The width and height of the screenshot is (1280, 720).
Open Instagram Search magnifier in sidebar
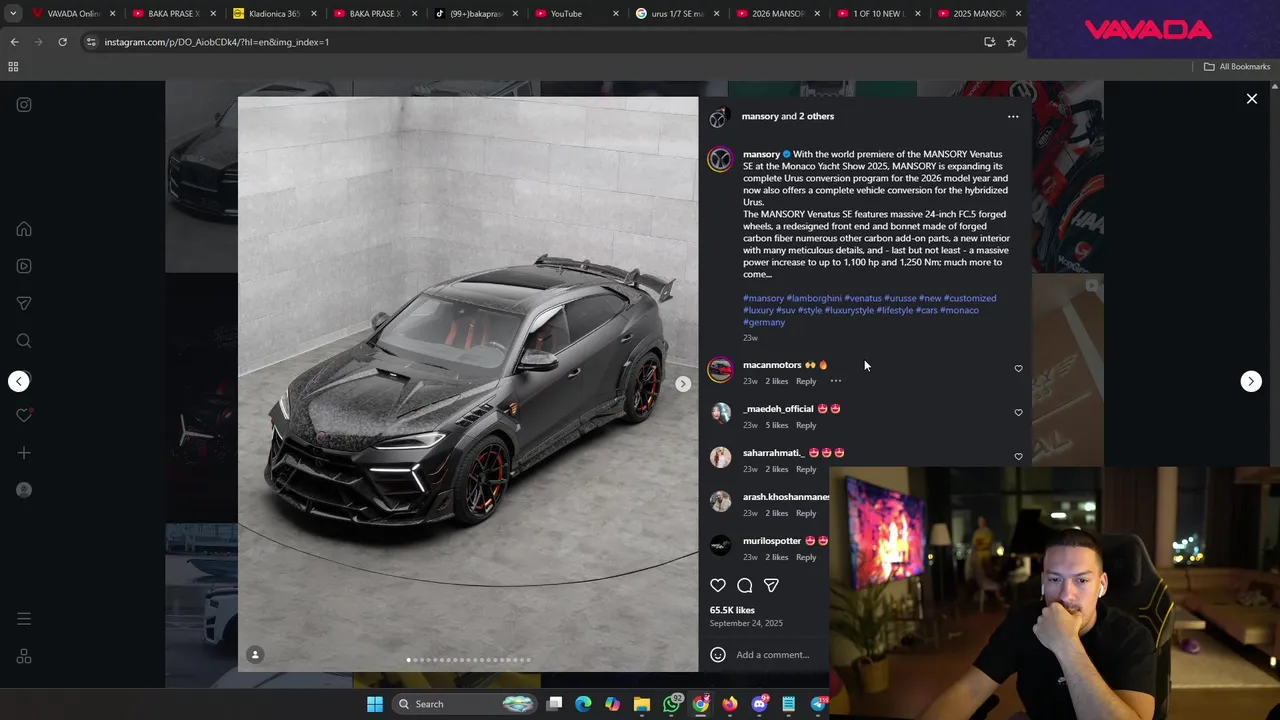pos(24,341)
